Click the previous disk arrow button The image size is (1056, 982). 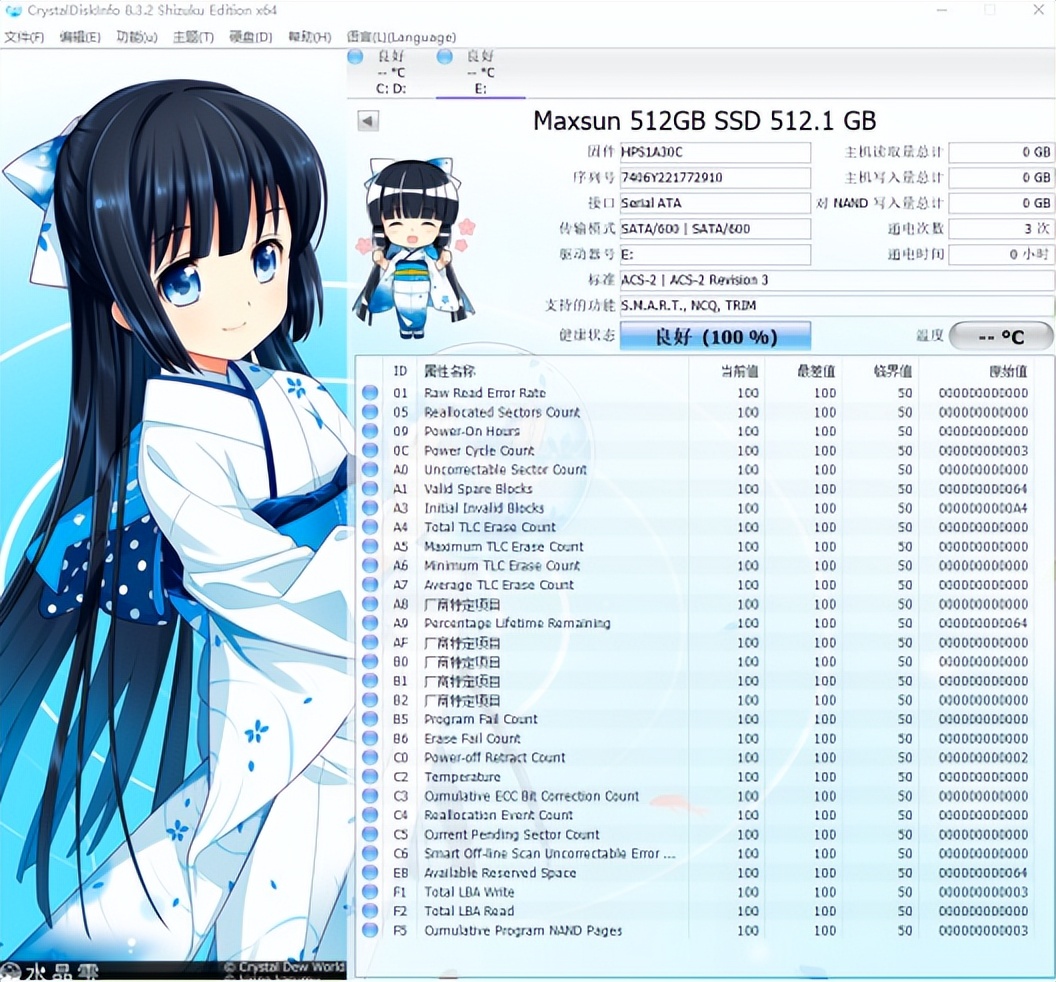pos(368,121)
